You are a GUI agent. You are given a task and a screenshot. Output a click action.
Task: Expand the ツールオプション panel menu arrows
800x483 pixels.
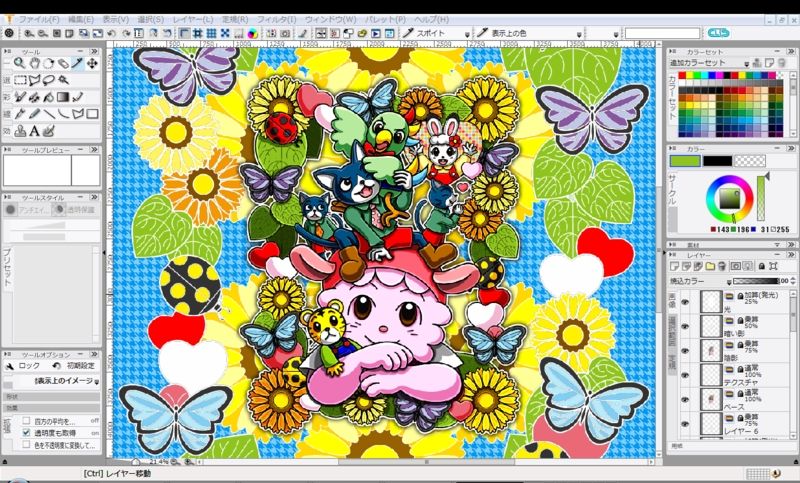point(94,354)
